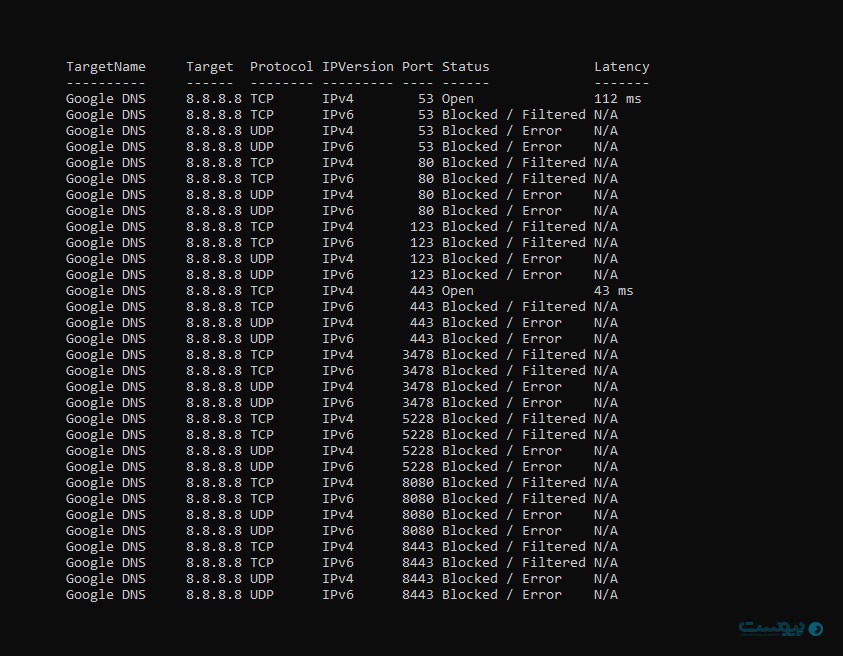
Task: Select the Status column header
Action: pyautogui.click(x=466, y=67)
